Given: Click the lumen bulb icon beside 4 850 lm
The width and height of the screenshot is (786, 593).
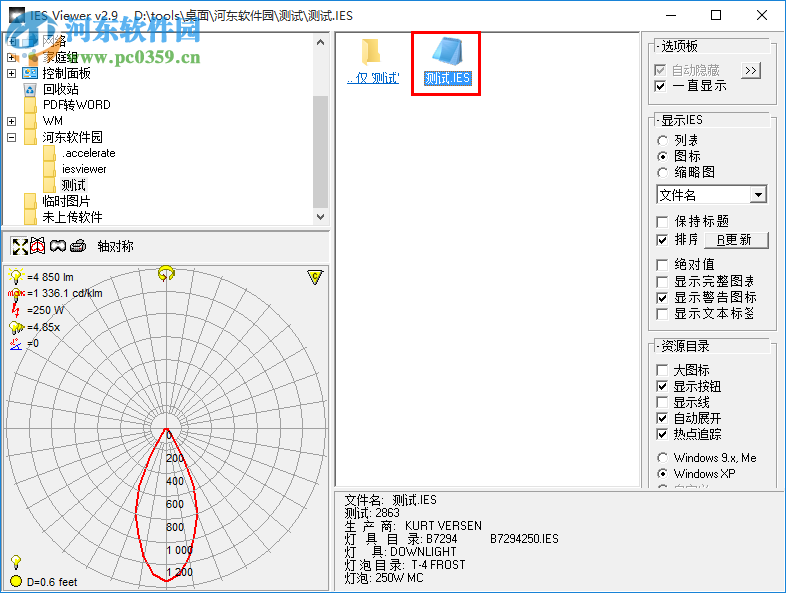Looking at the screenshot, I should tap(16, 277).
